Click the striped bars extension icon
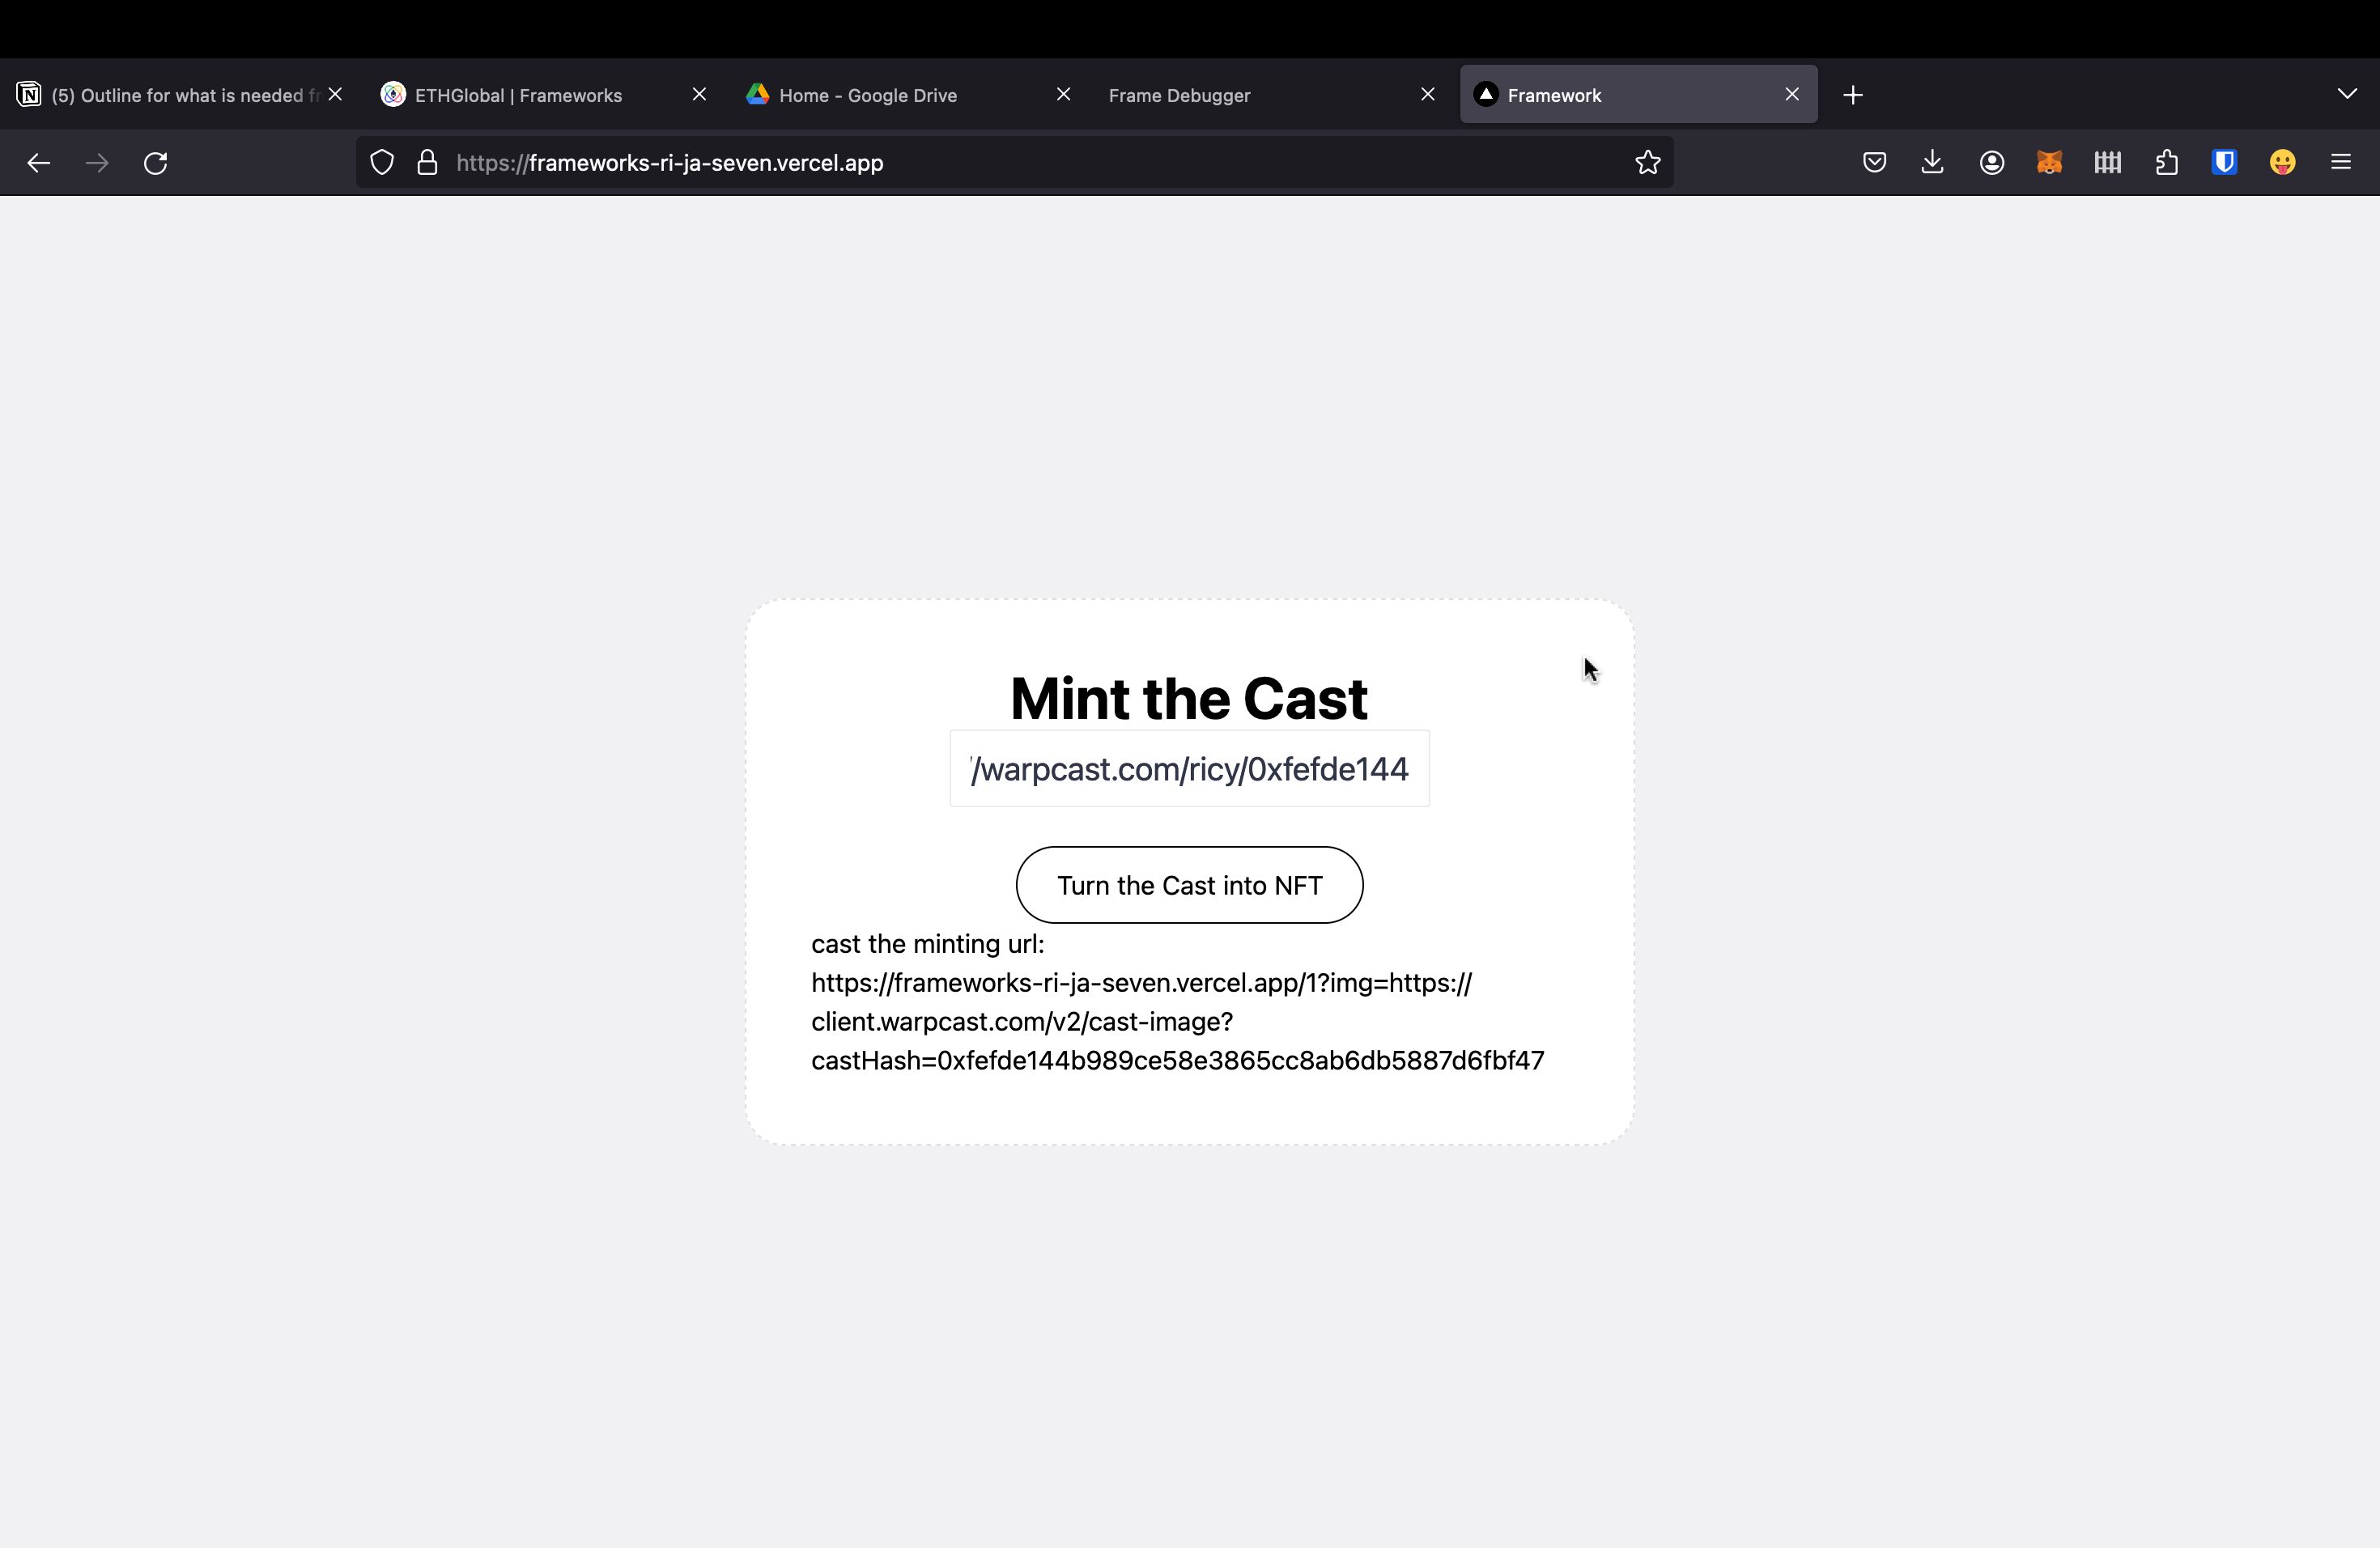Viewport: 2380px width, 1548px height. [x=2108, y=163]
